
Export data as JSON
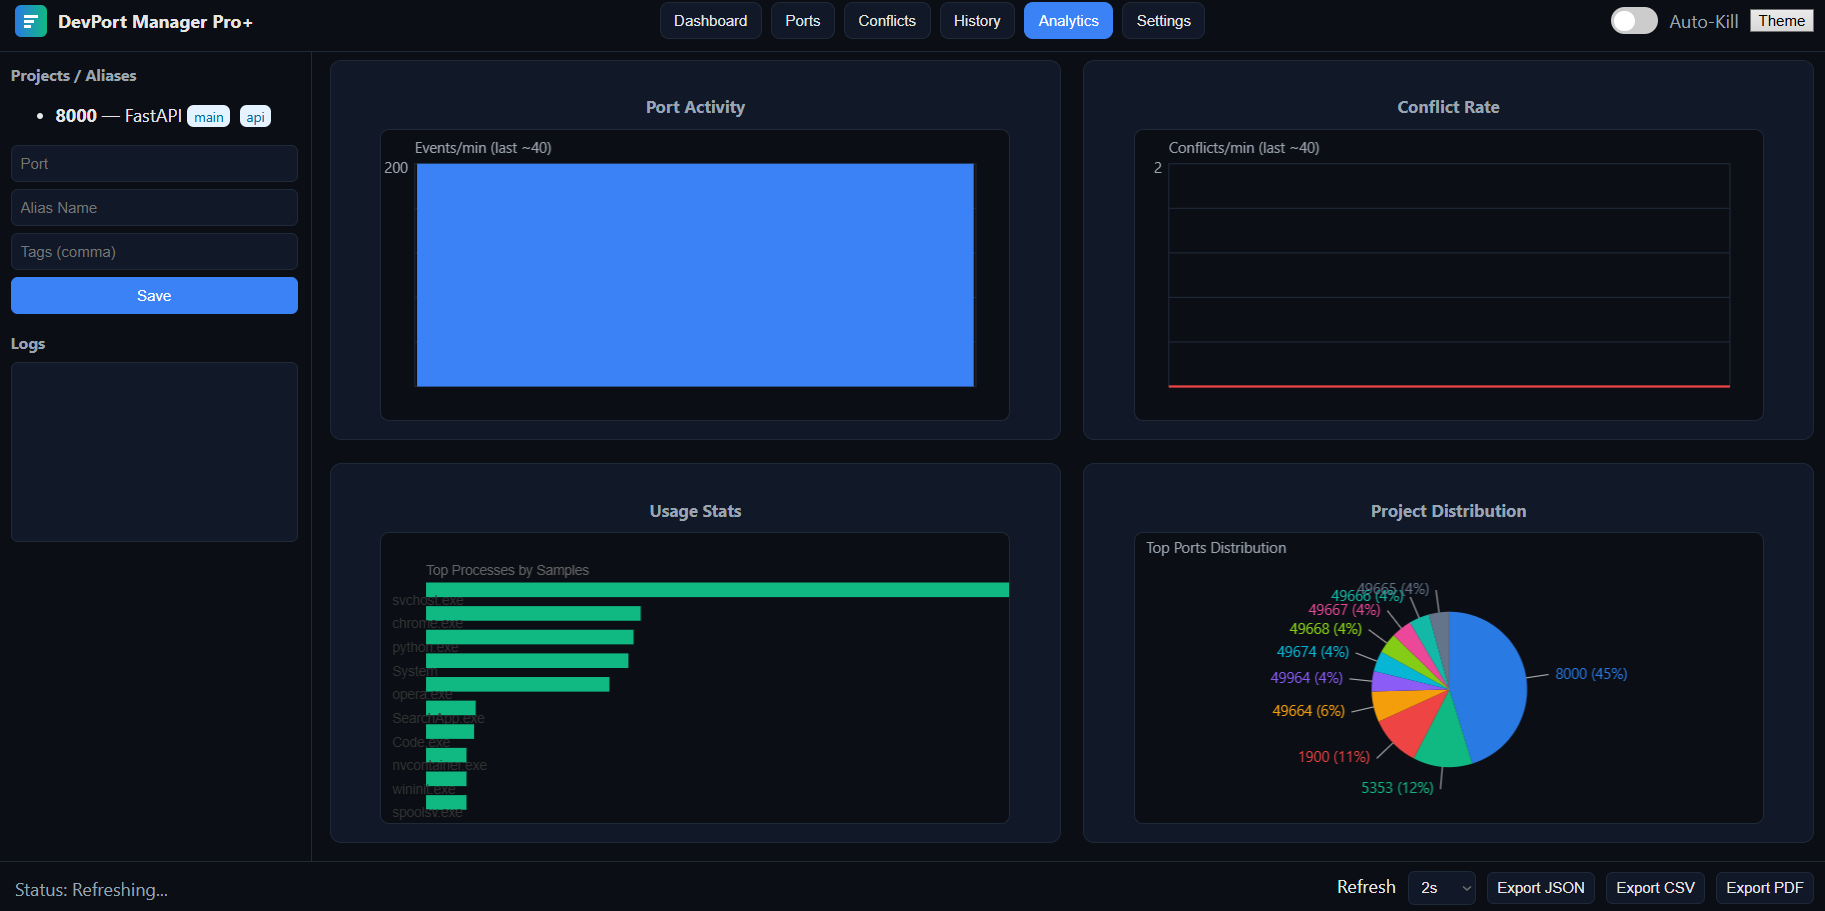coord(1540,888)
